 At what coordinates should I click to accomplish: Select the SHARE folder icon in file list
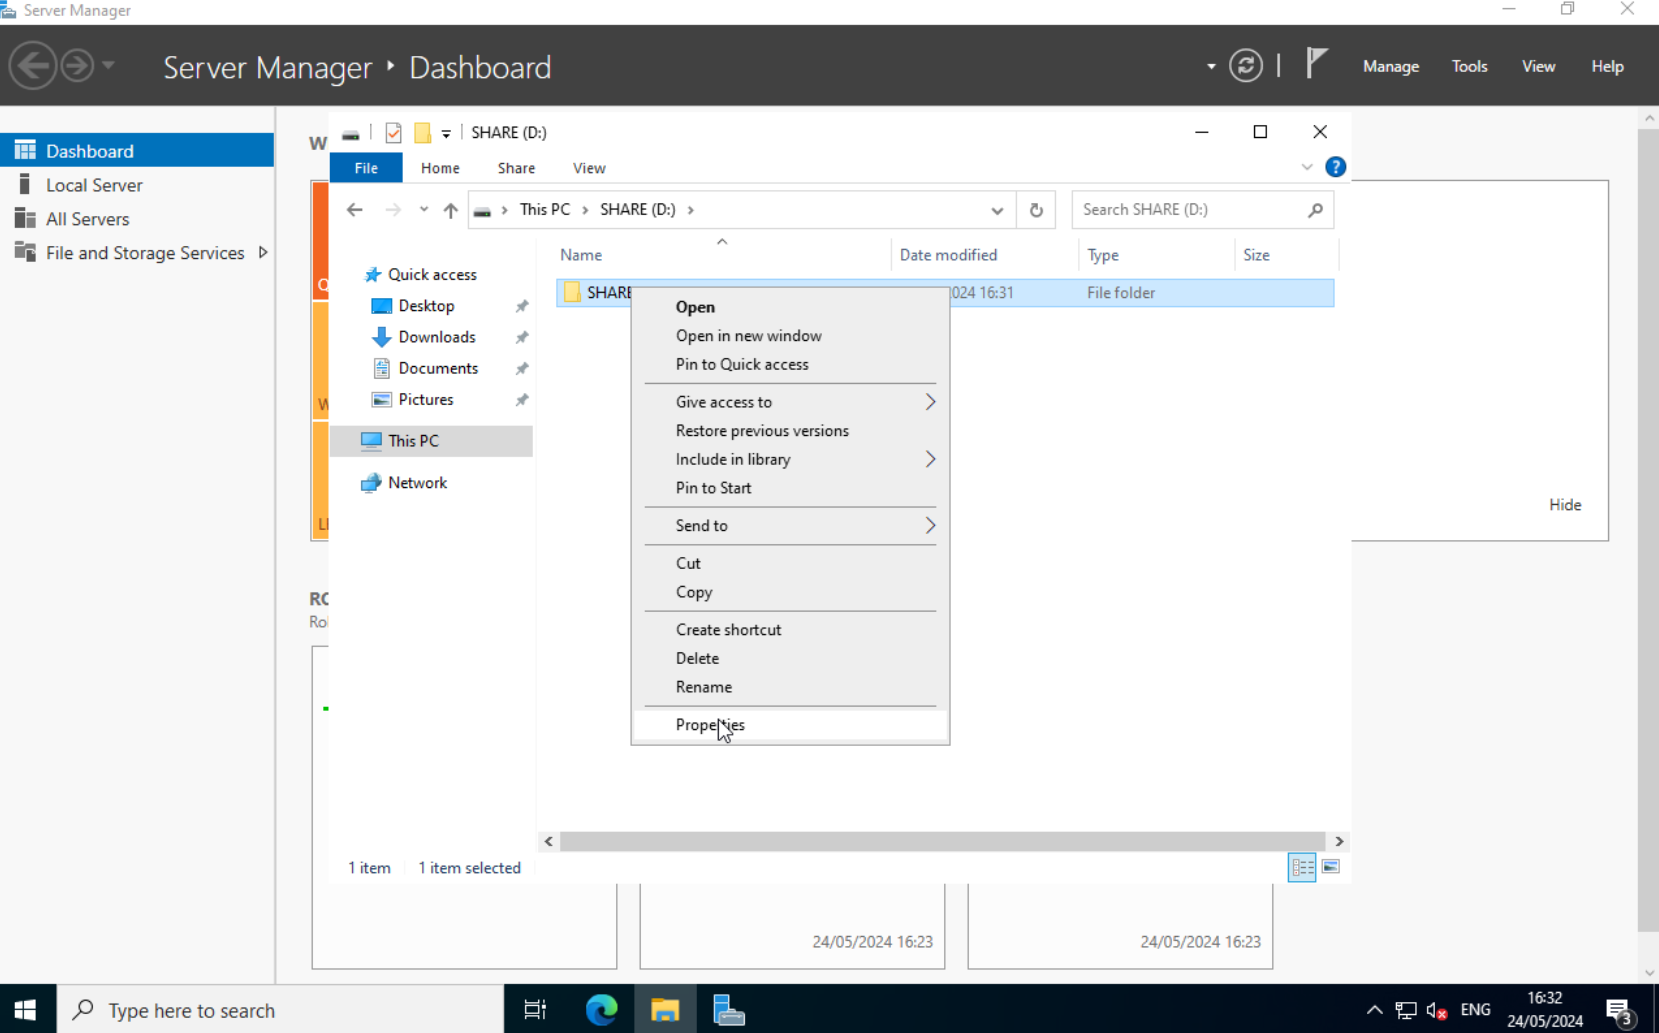pos(572,292)
